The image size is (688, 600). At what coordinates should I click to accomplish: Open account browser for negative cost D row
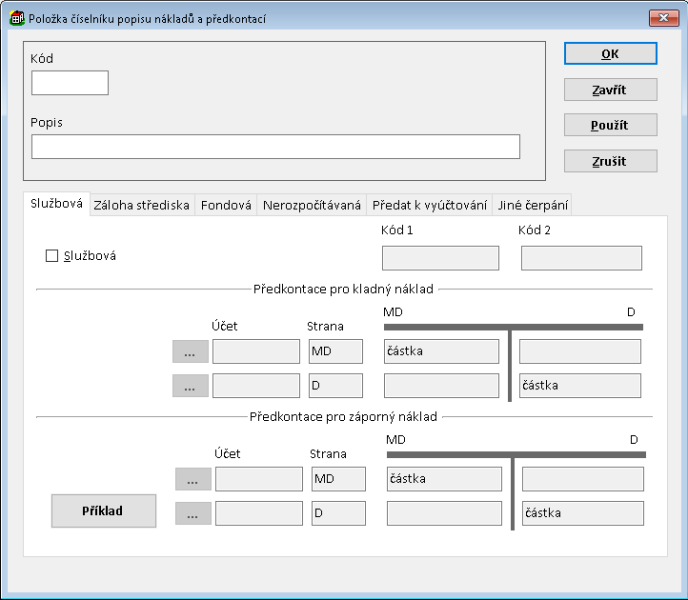click(x=193, y=514)
